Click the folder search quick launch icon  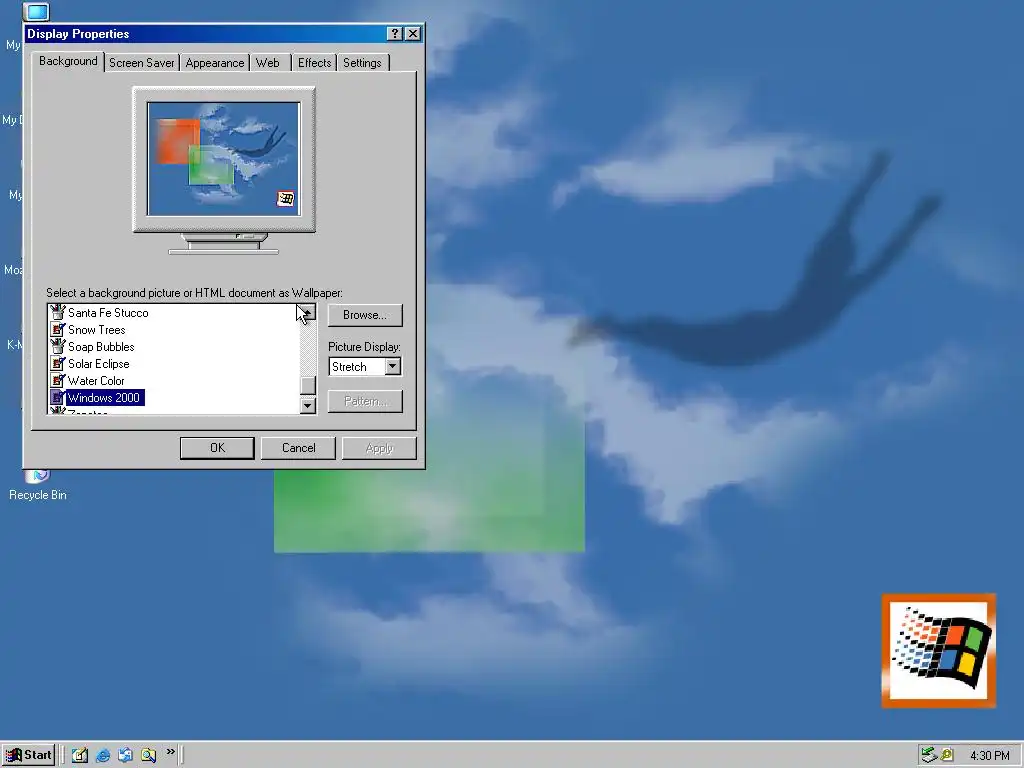148,755
